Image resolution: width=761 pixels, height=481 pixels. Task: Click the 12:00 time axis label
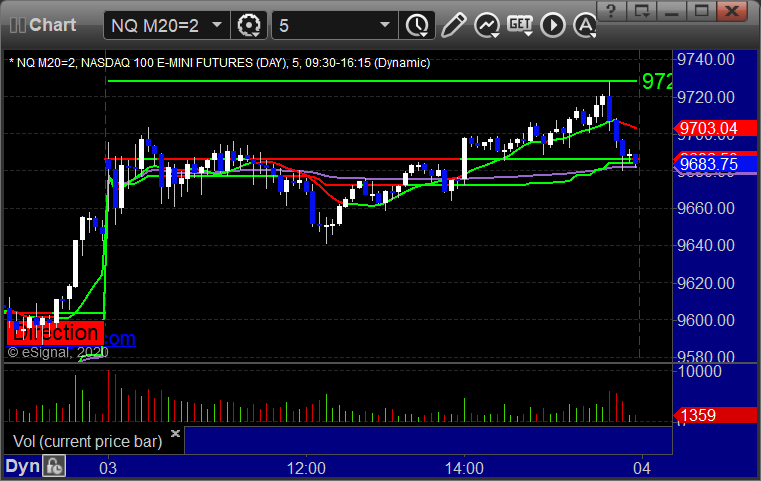[x=306, y=468]
